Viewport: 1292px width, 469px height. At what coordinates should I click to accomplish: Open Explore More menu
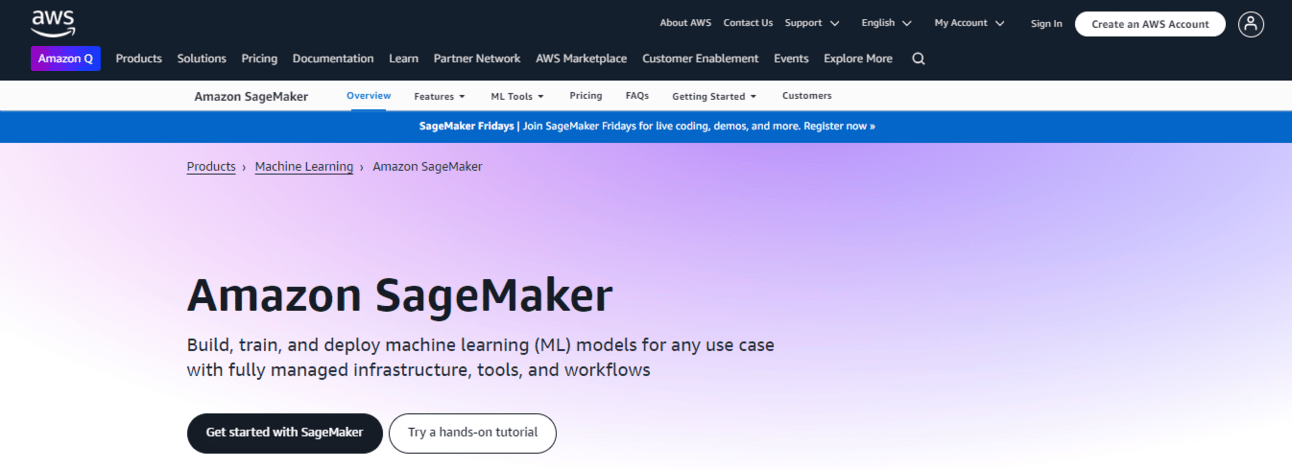(858, 59)
